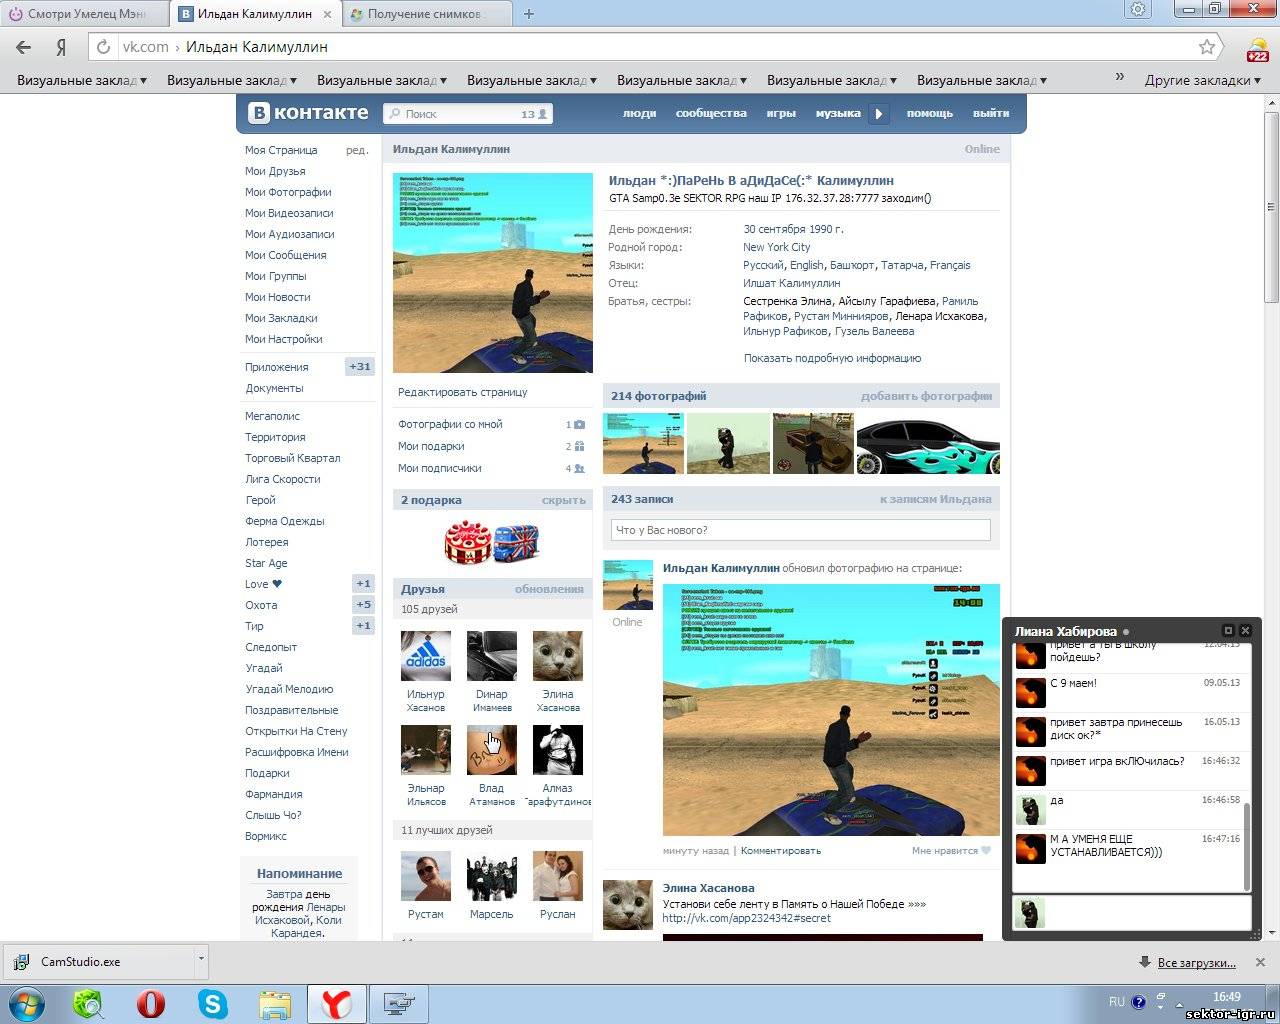Open http://vk.com/app2324342#secret link
The image size is (1280, 1024).
[747, 918]
